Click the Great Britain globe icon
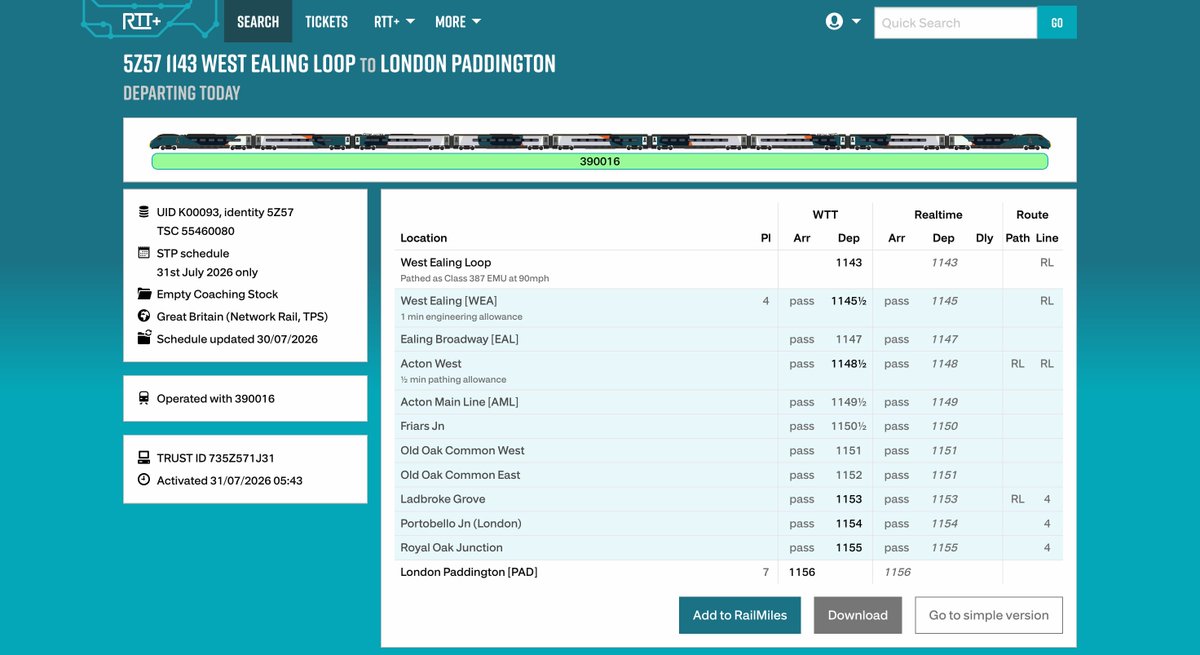Image resolution: width=1200 pixels, height=655 pixels. (144, 316)
